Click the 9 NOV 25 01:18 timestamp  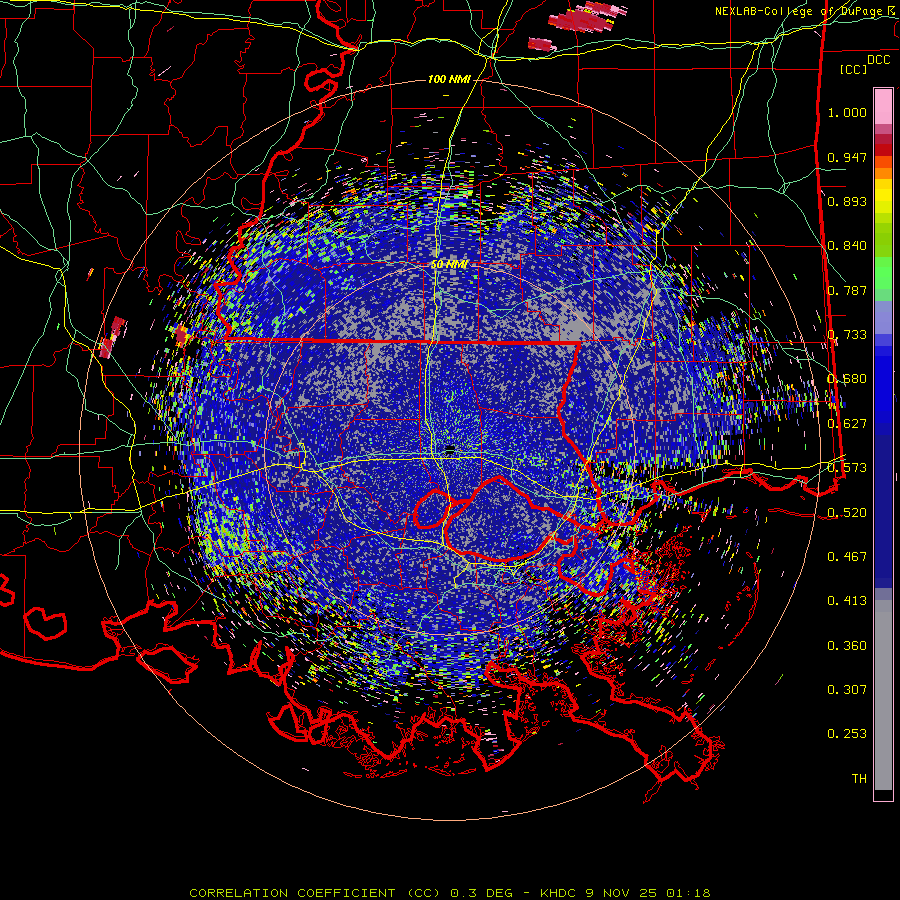click(x=648, y=893)
